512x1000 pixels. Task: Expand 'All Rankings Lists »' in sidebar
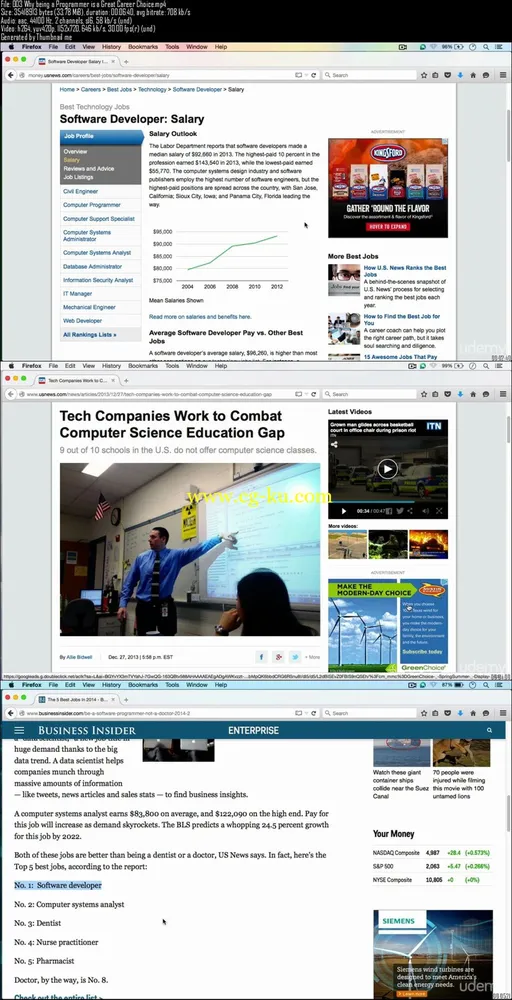pos(89,334)
